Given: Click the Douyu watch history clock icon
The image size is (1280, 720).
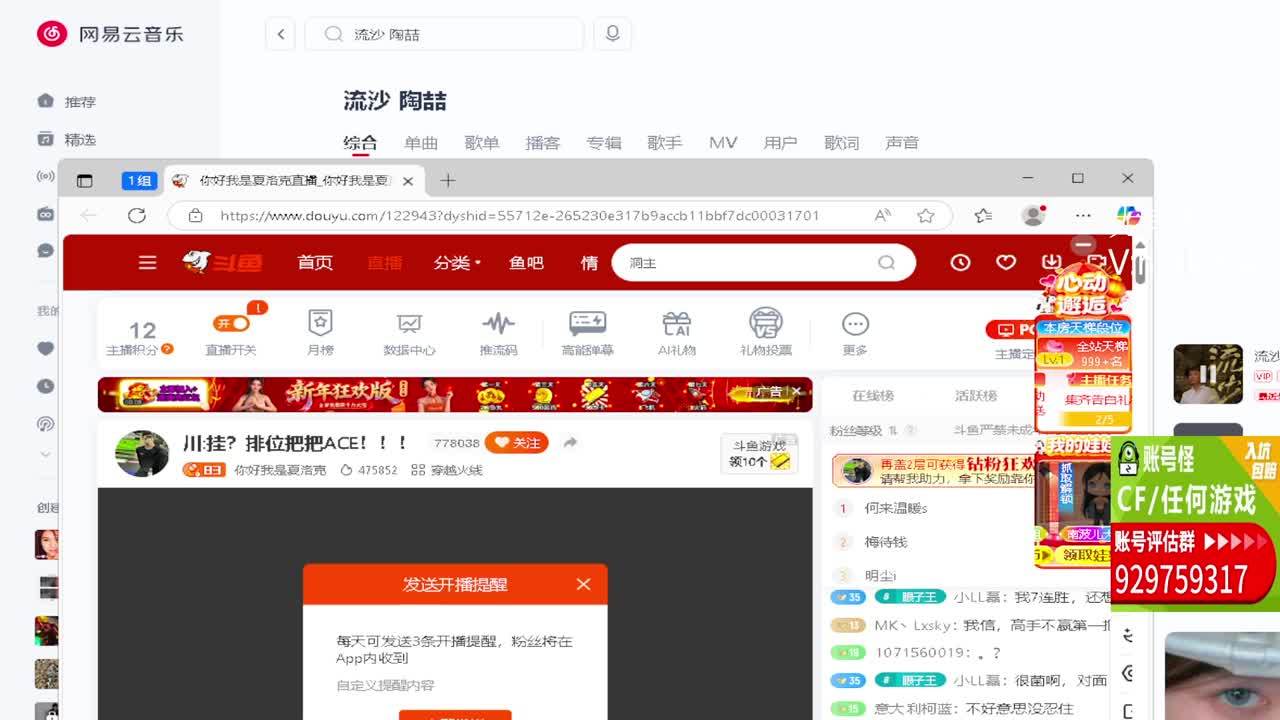Looking at the screenshot, I should pos(960,262).
